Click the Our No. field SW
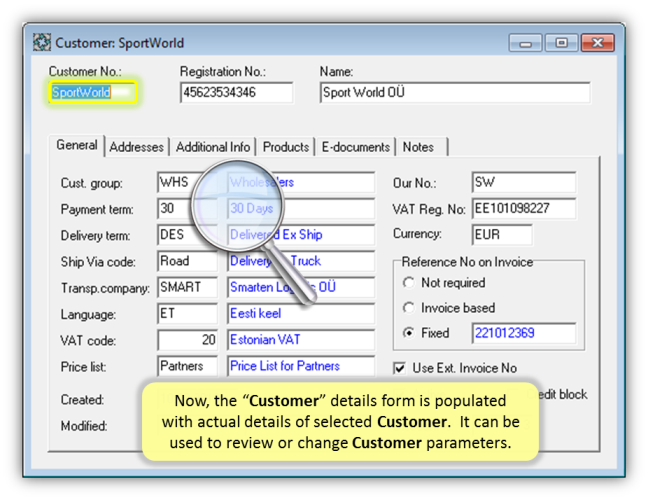 pyautogui.click(x=524, y=182)
